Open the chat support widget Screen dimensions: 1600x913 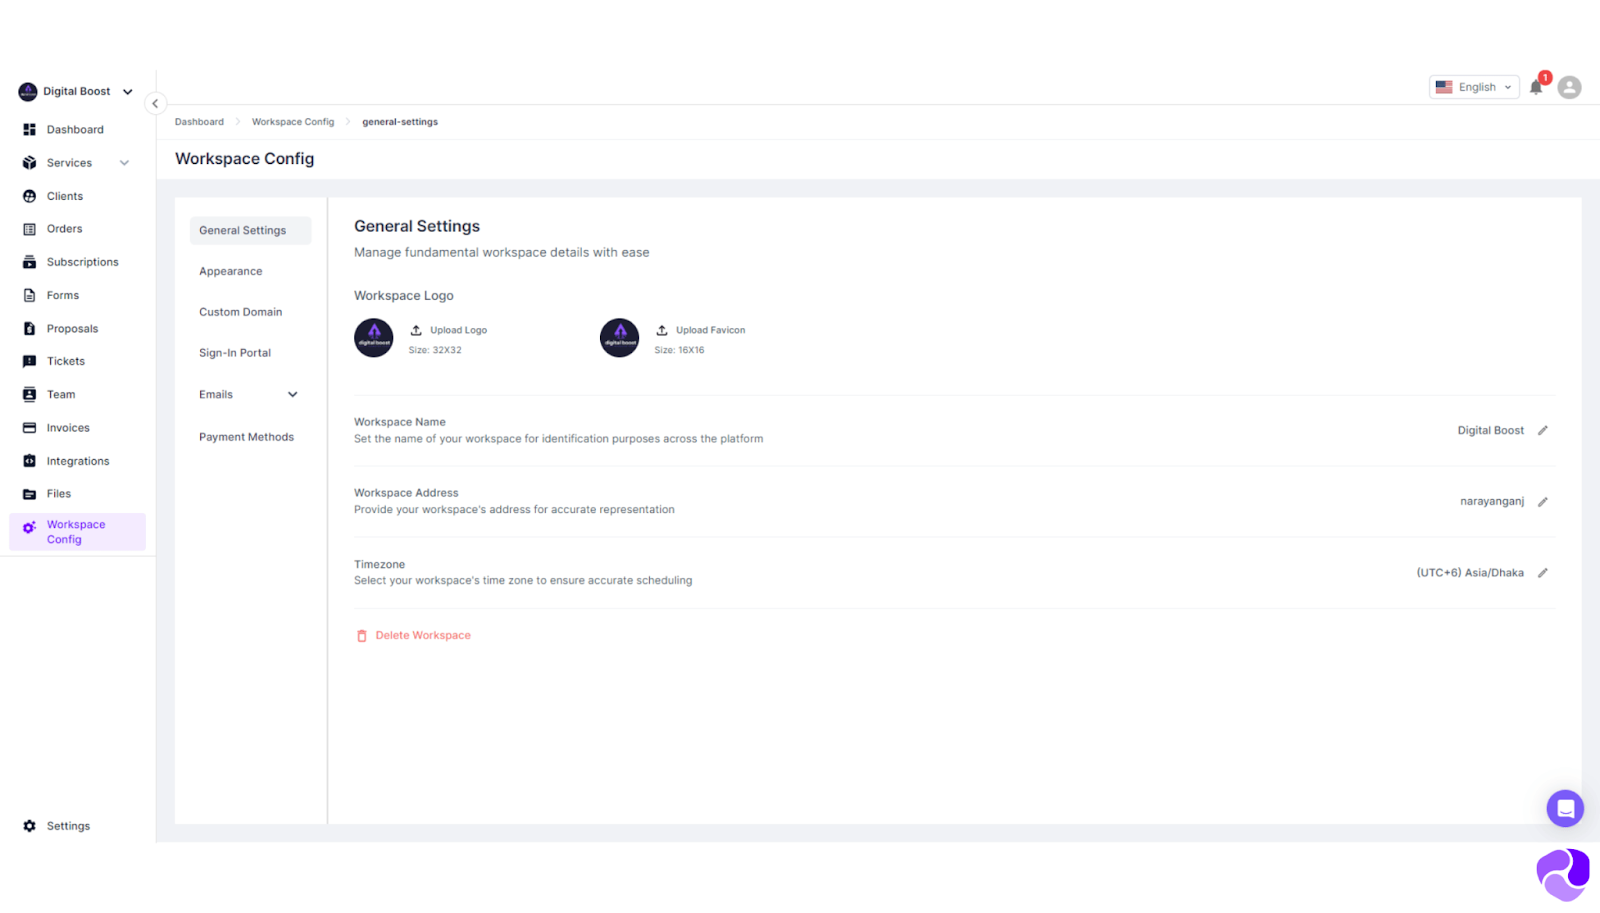pos(1564,808)
